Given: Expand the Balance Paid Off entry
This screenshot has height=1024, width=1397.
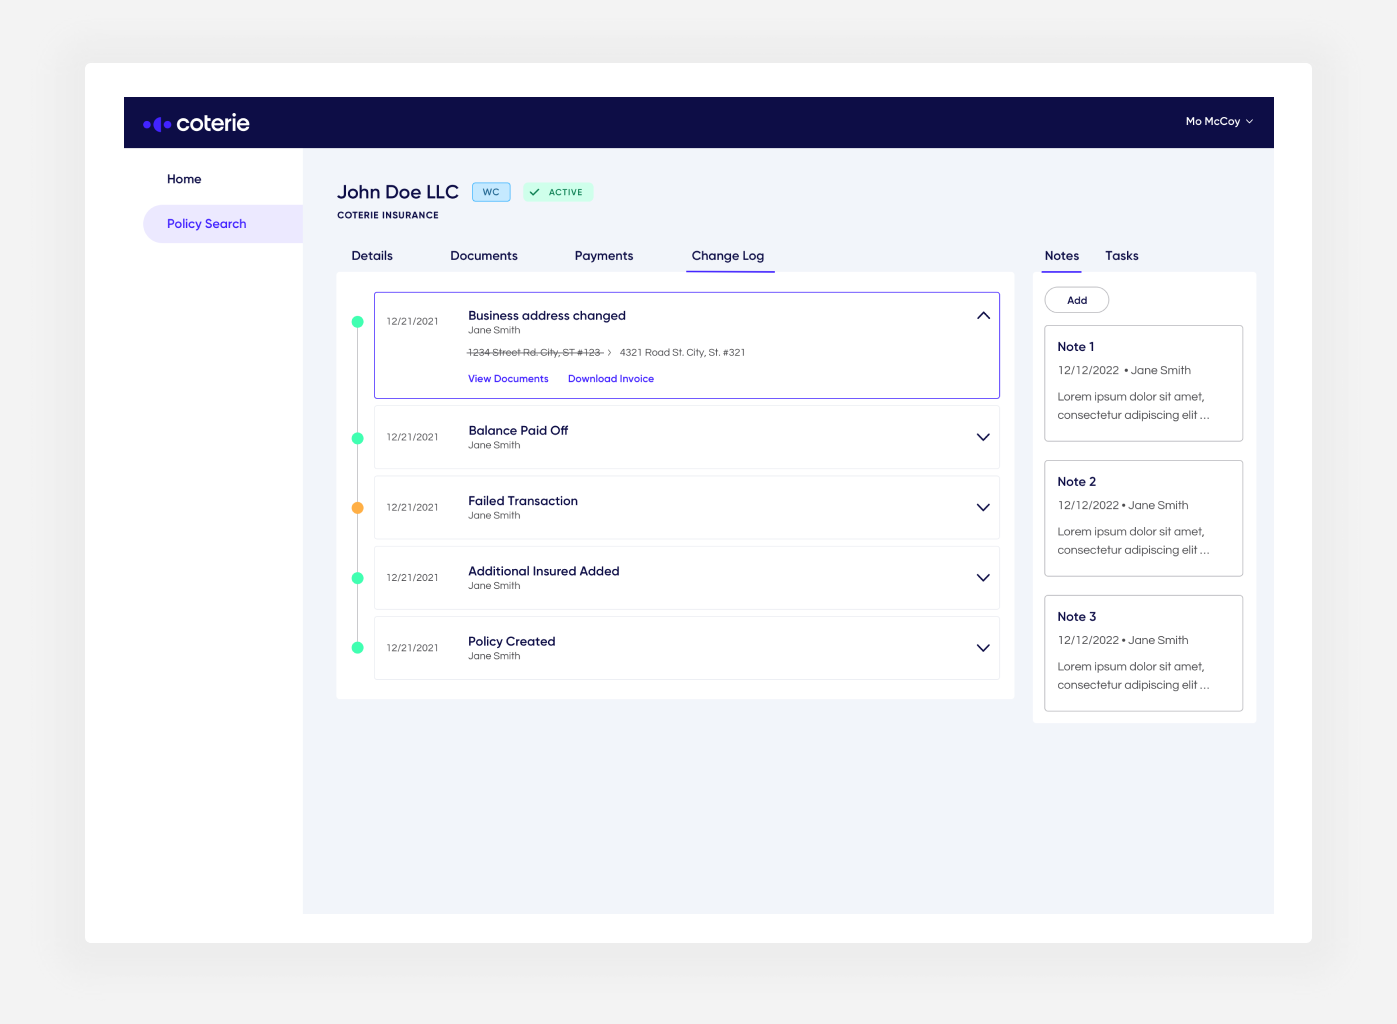Looking at the screenshot, I should pyautogui.click(x=983, y=437).
